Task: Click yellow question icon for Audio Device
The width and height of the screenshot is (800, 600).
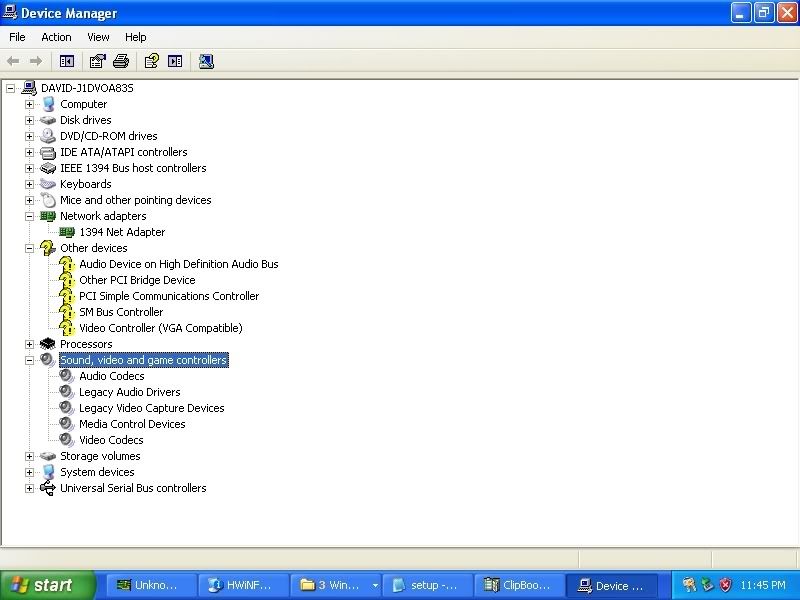Action: 67,264
